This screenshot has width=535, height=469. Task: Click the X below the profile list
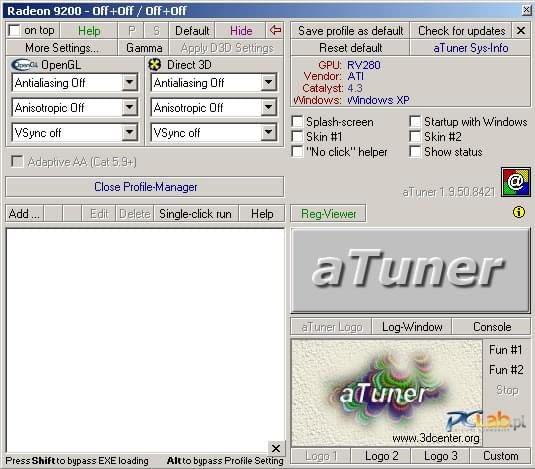276,448
